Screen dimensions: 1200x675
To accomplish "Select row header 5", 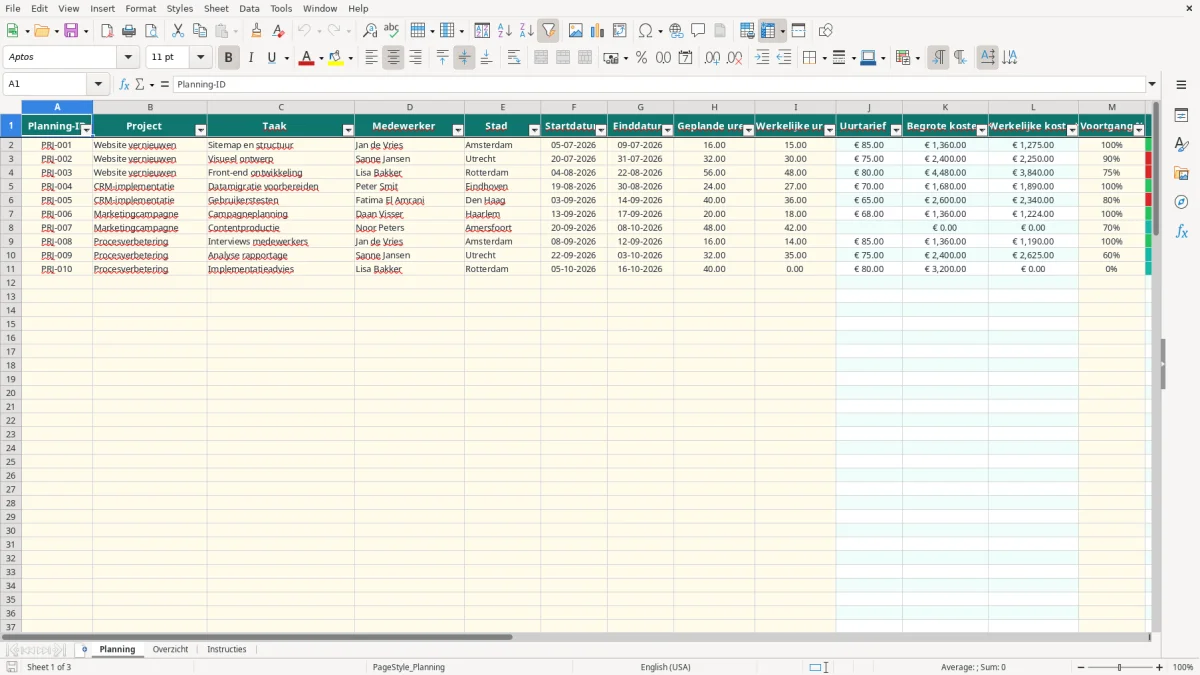I will [11, 186].
